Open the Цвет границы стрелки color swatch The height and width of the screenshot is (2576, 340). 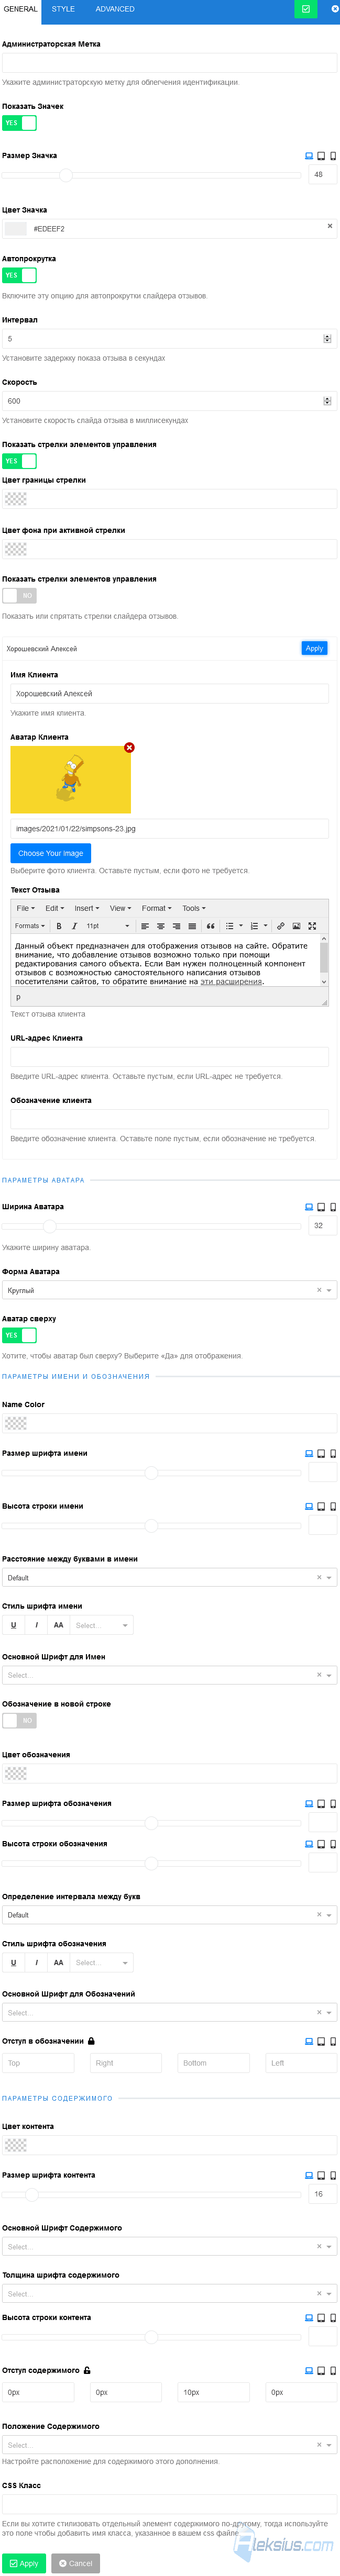coord(16,499)
